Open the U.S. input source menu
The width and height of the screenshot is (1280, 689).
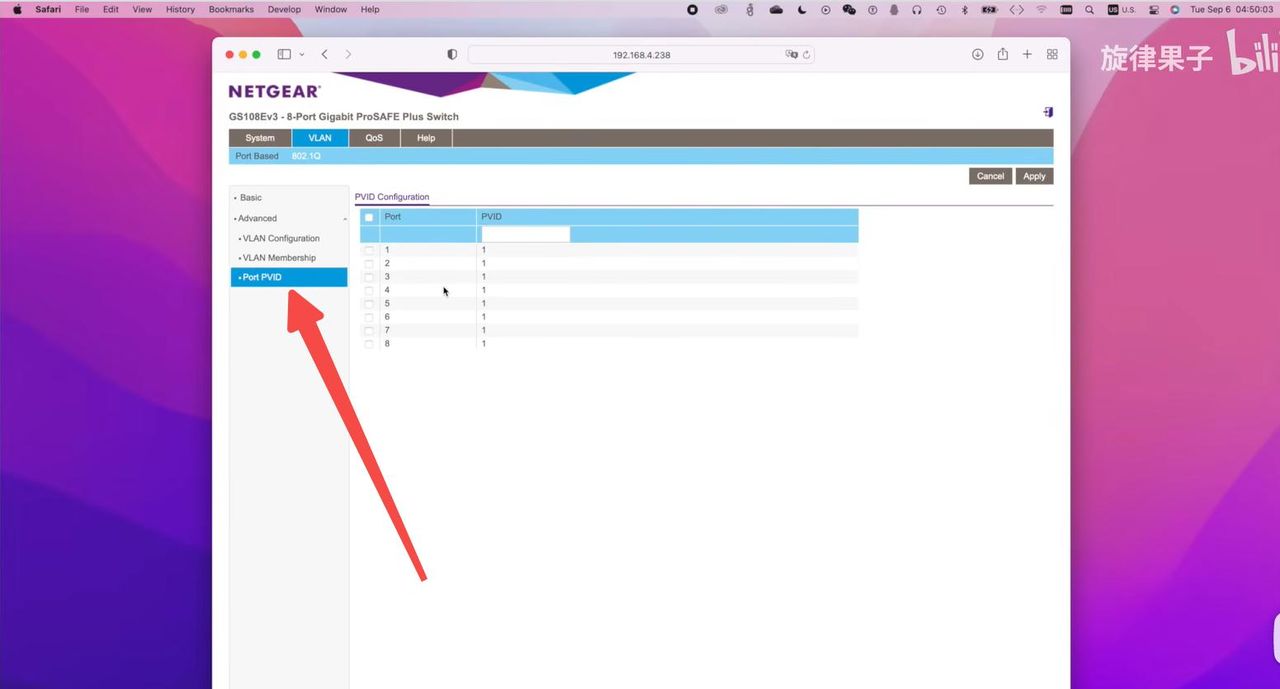tap(1121, 9)
